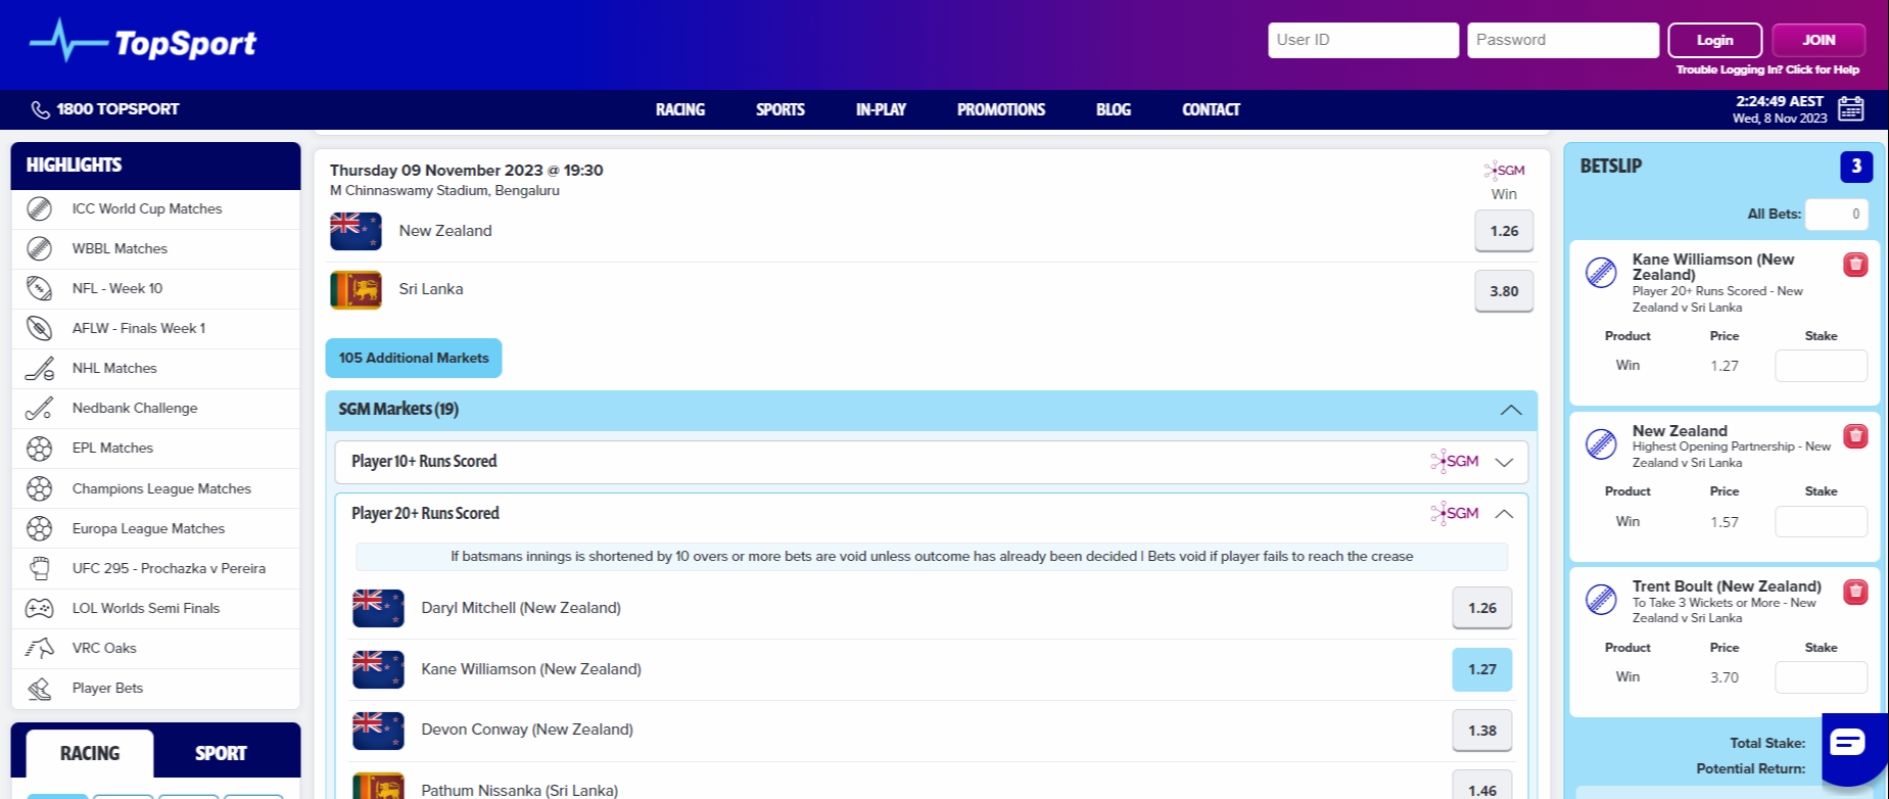Click the boot icon for Player Bets
This screenshot has height=799, width=1889.
point(39,688)
